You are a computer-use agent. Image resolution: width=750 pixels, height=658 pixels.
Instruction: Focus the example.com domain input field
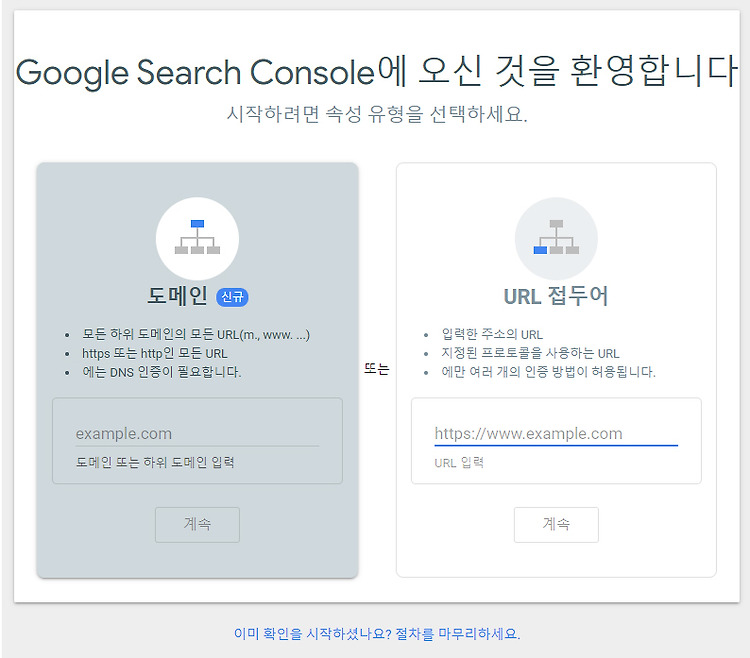[x=197, y=434]
